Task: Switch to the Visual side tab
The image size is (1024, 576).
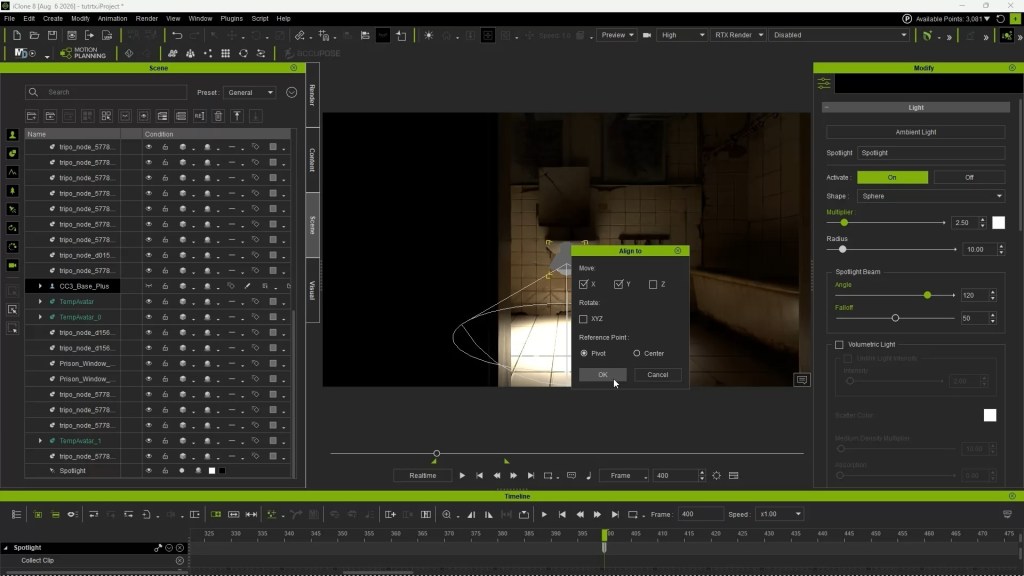Action: click(x=312, y=290)
